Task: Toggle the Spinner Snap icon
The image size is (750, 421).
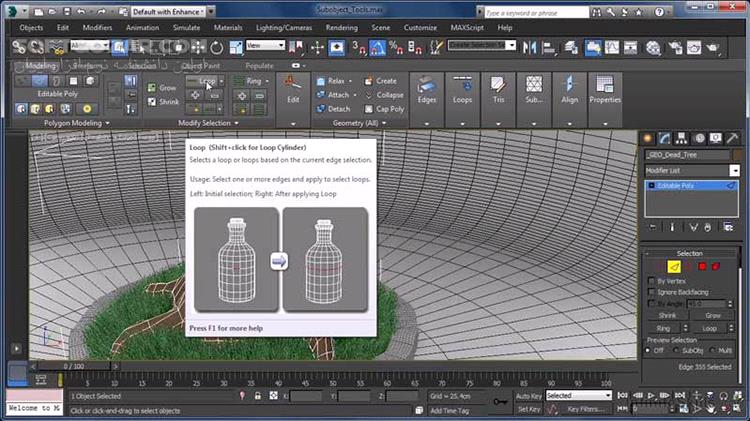Action: (x=415, y=47)
